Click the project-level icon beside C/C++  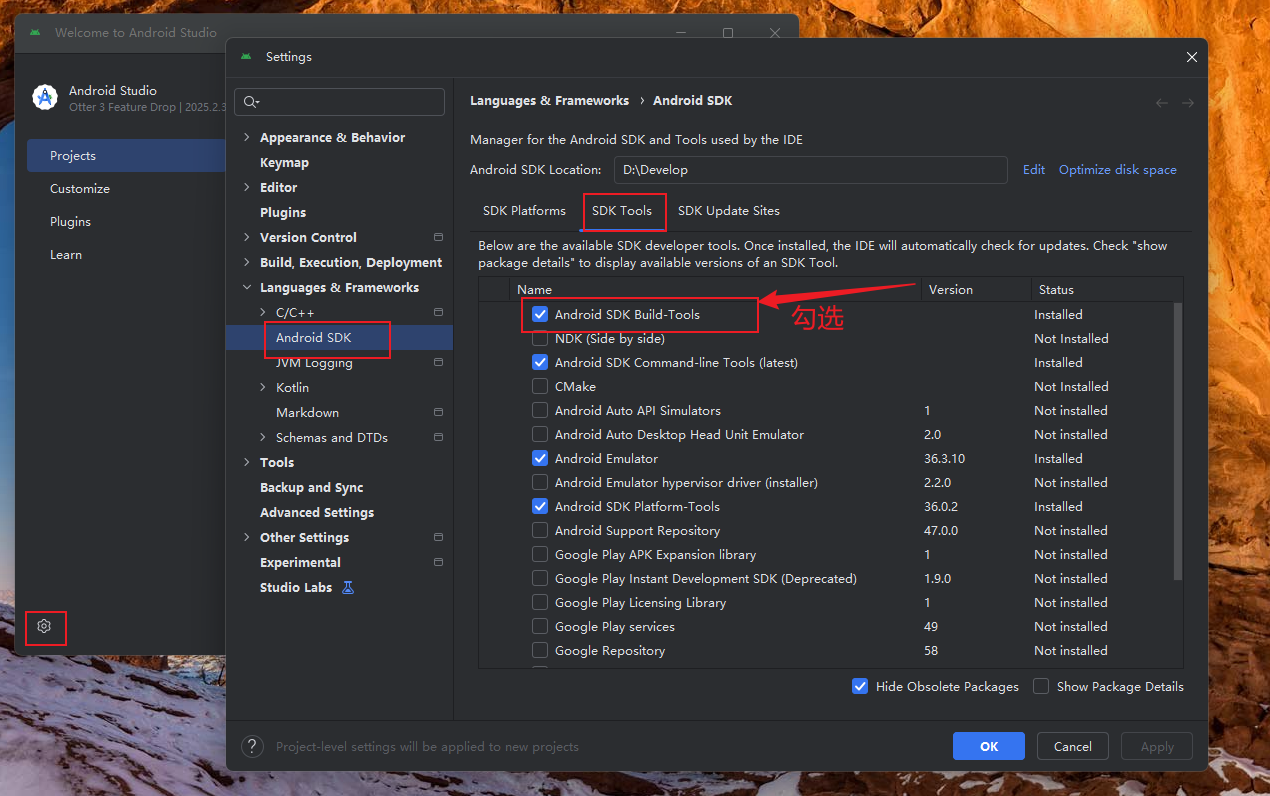coord(438,312)
